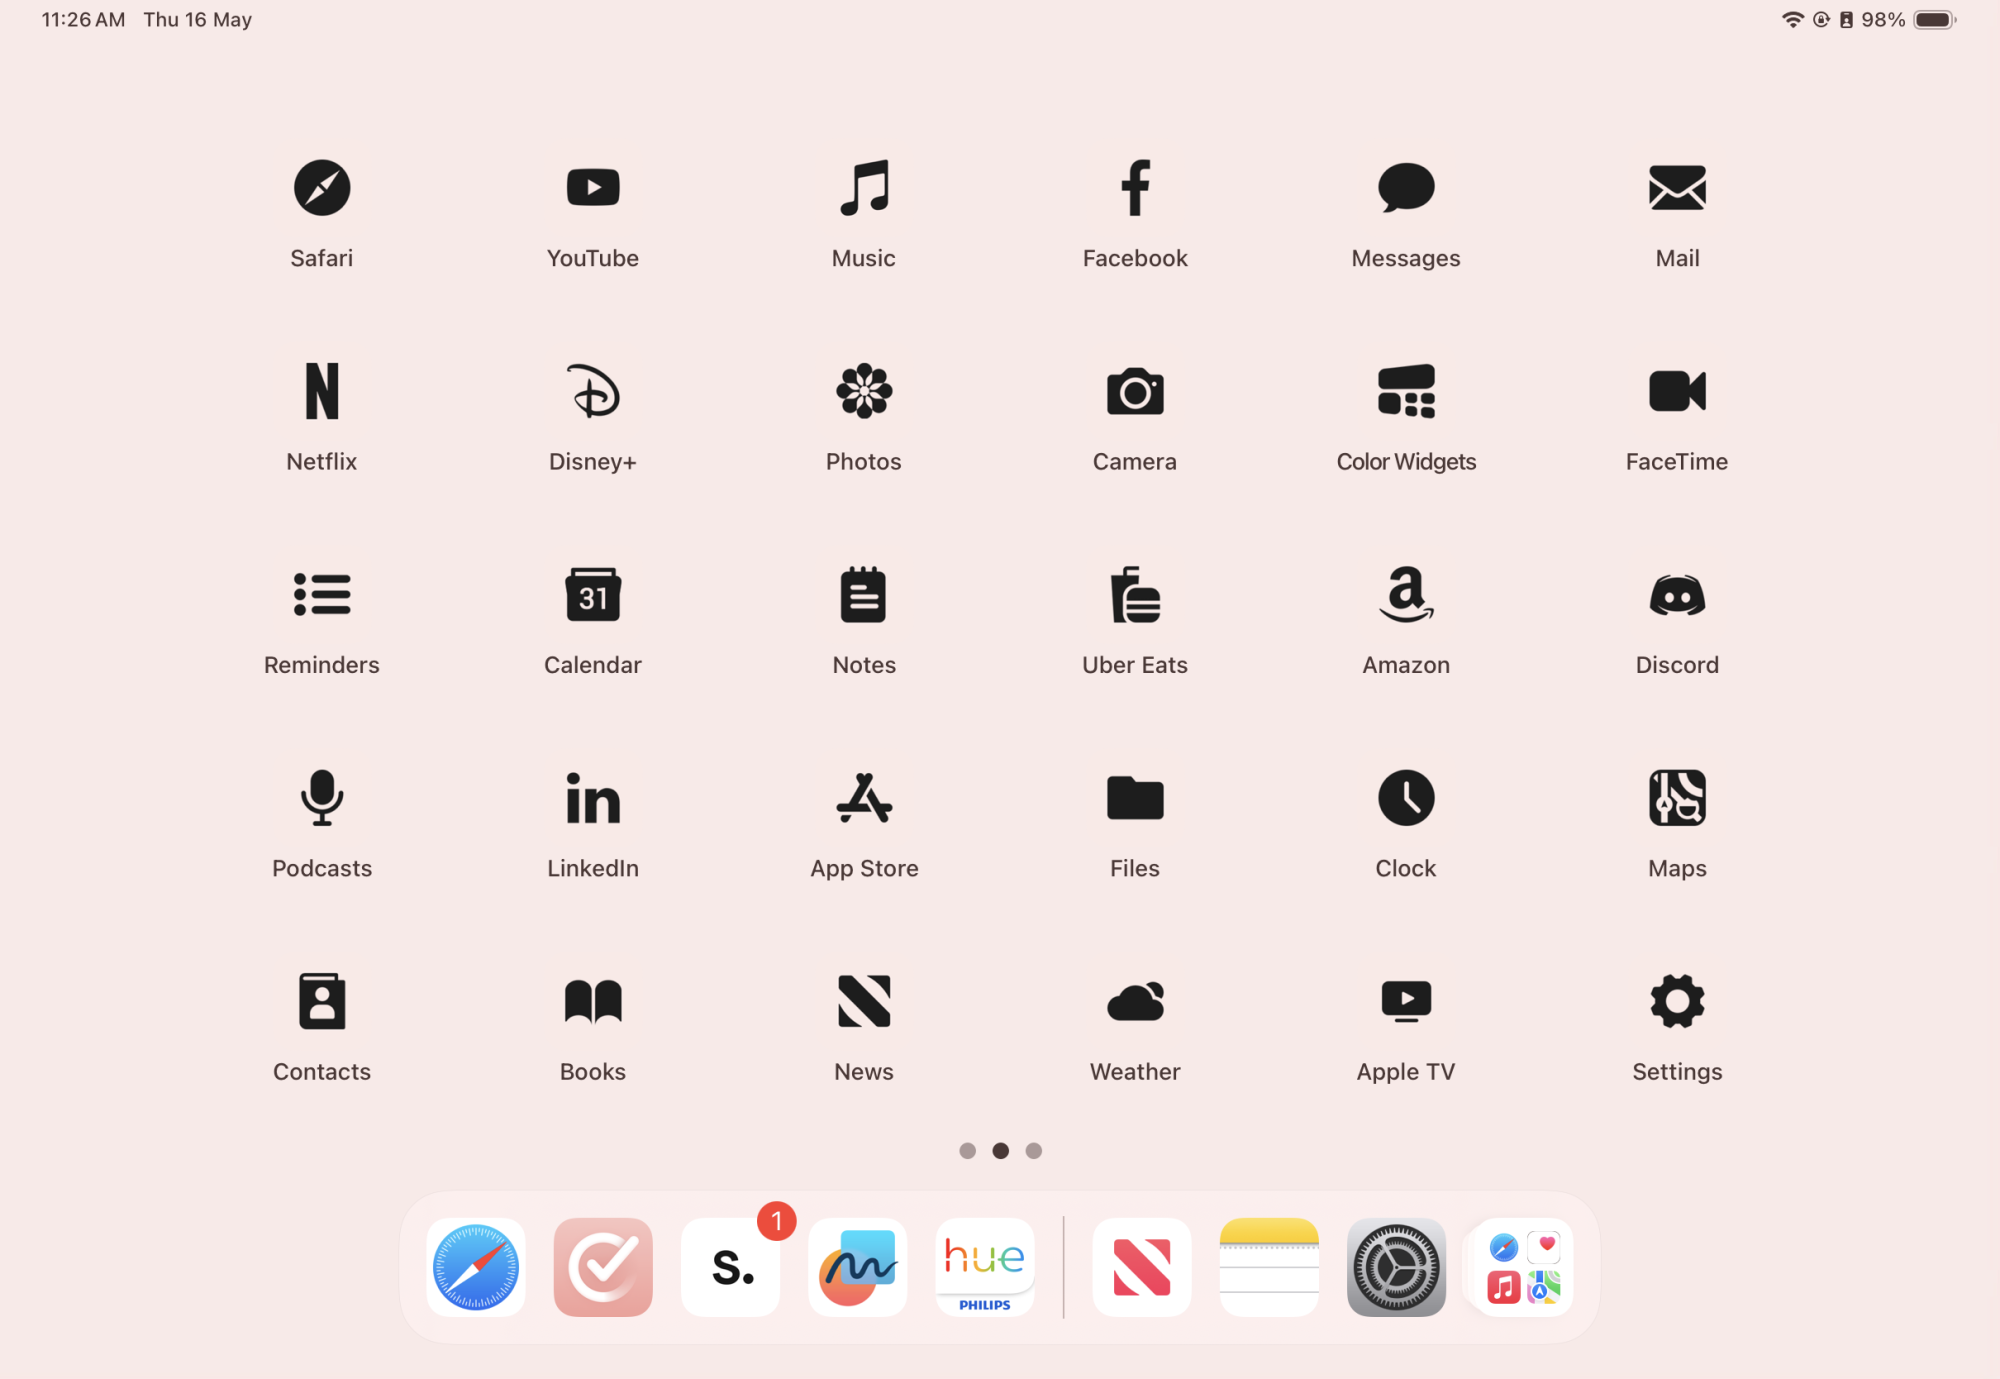Open the Maps app icon
This screenshot has width=2000, height=1379.
tap(1677, 798)
